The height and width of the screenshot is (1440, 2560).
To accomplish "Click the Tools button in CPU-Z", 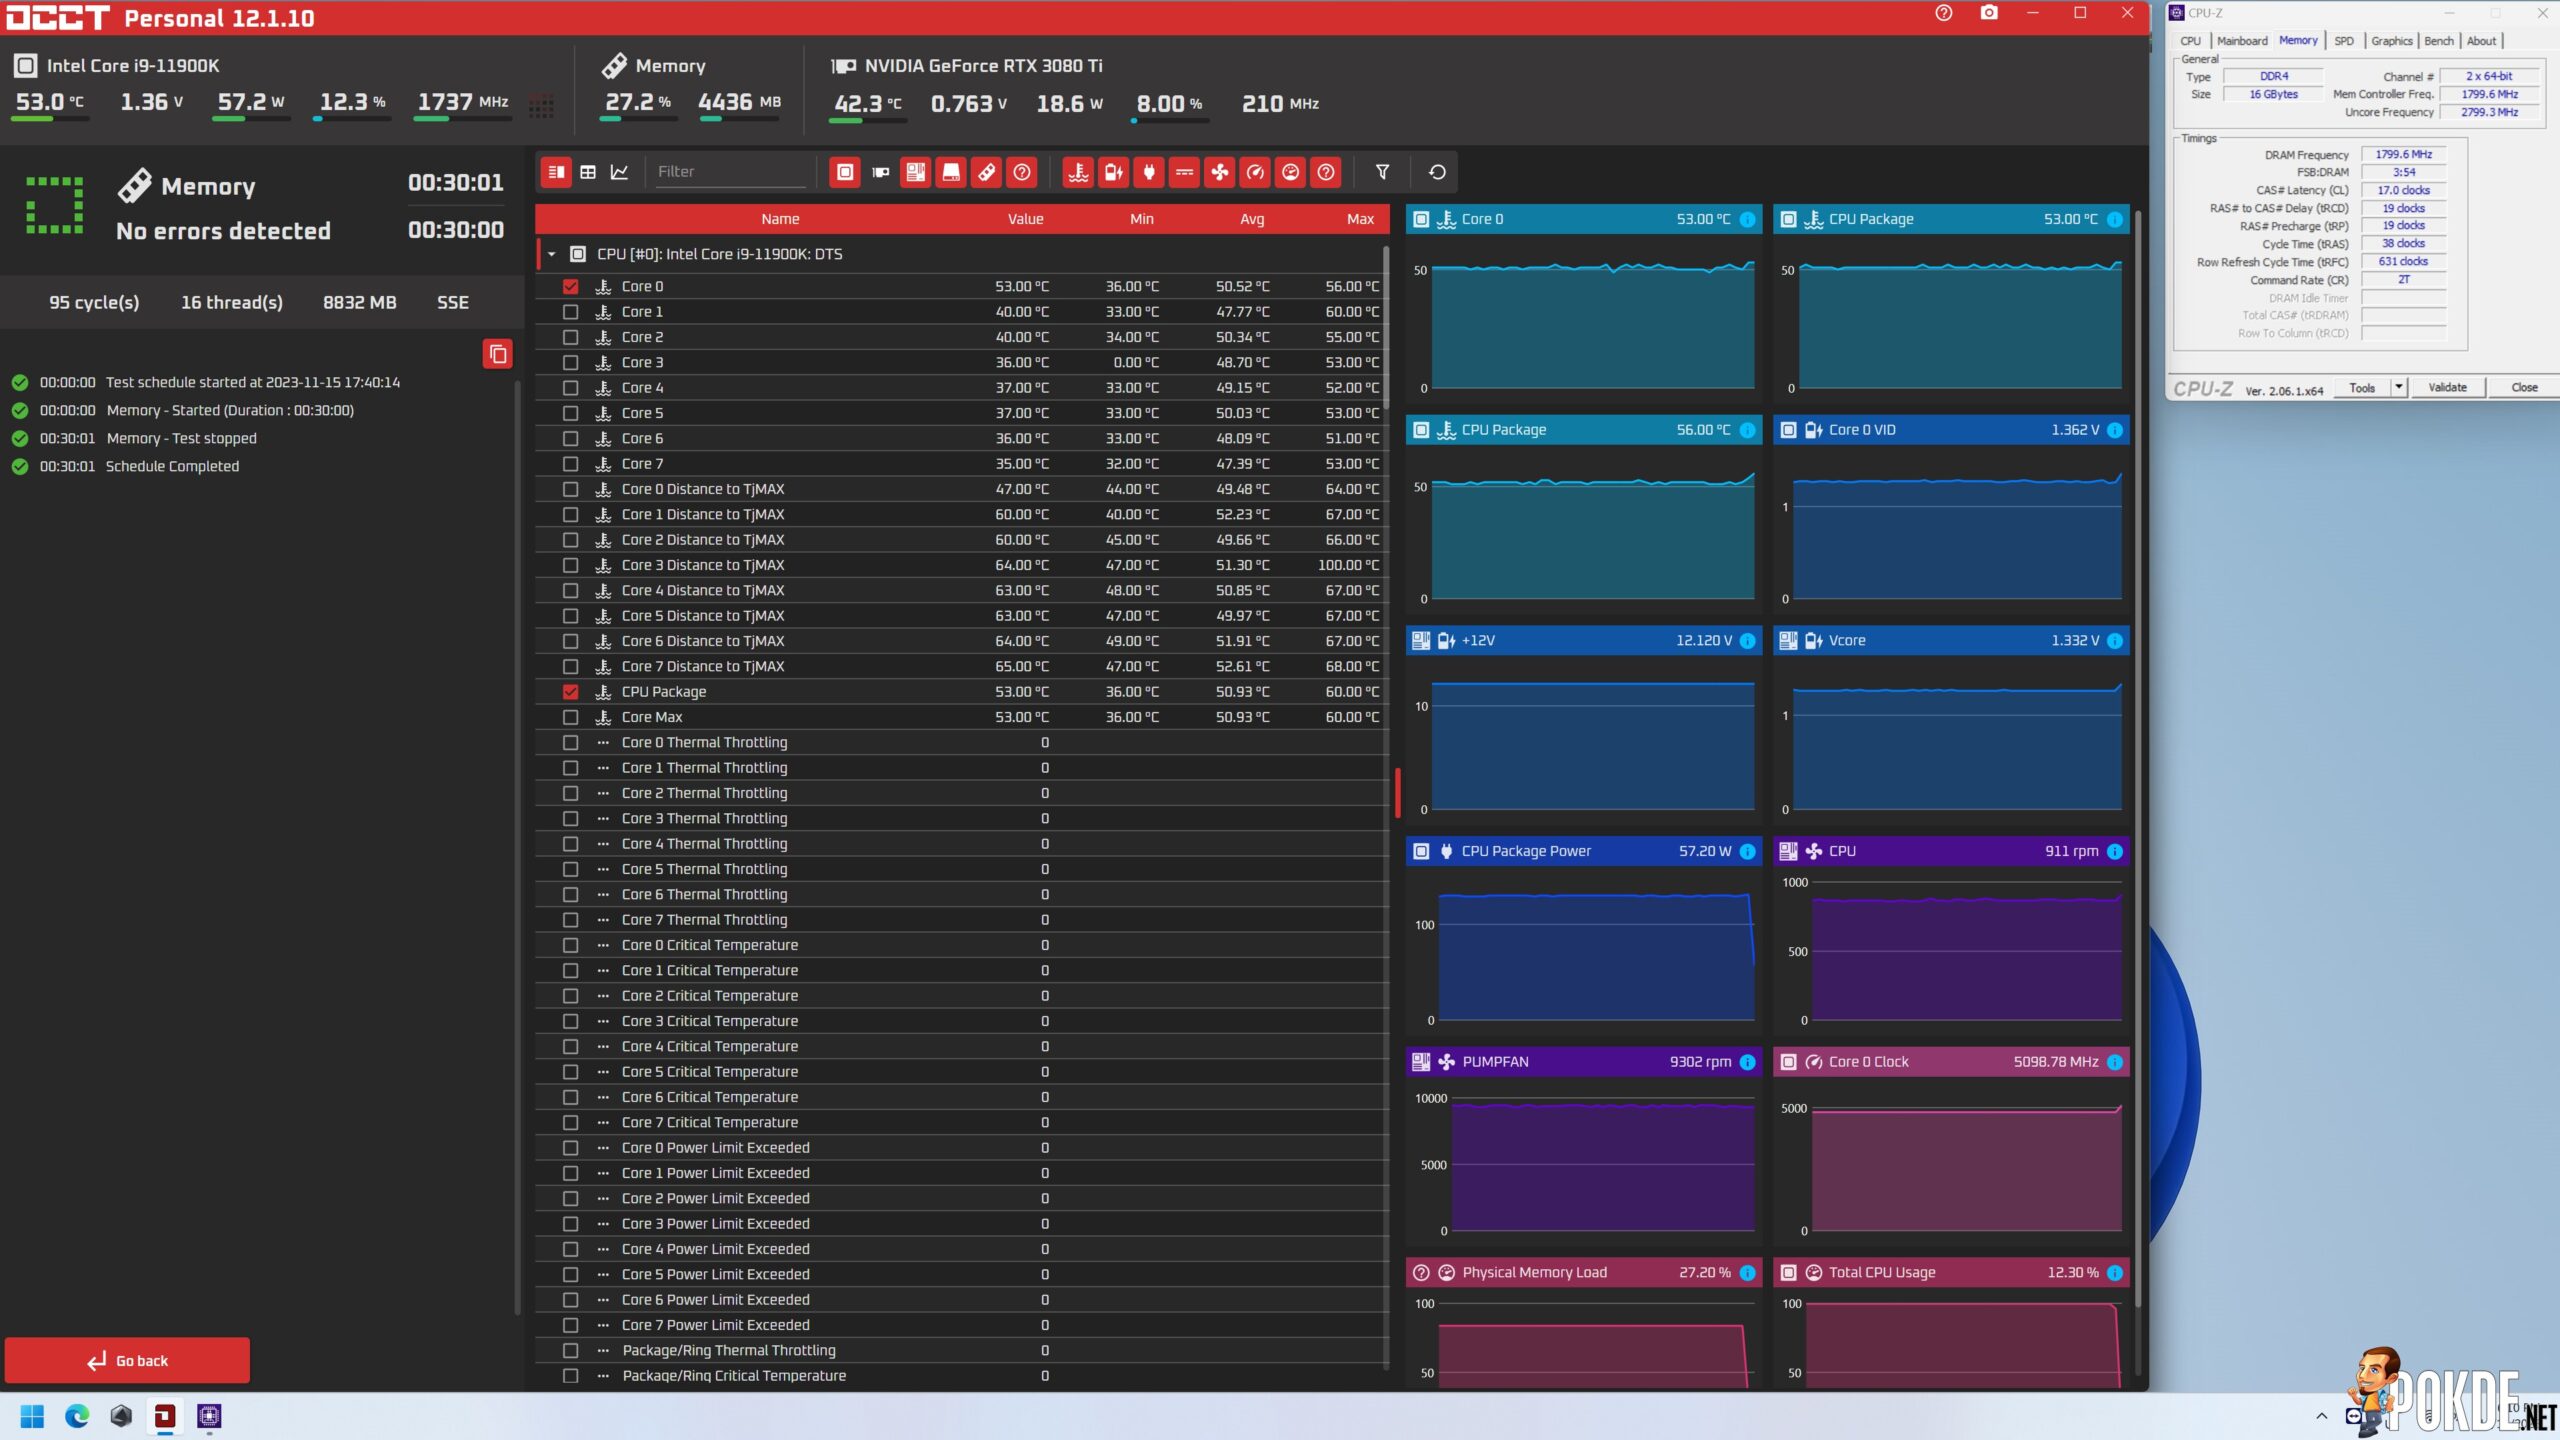I will tap(2362, 387).
